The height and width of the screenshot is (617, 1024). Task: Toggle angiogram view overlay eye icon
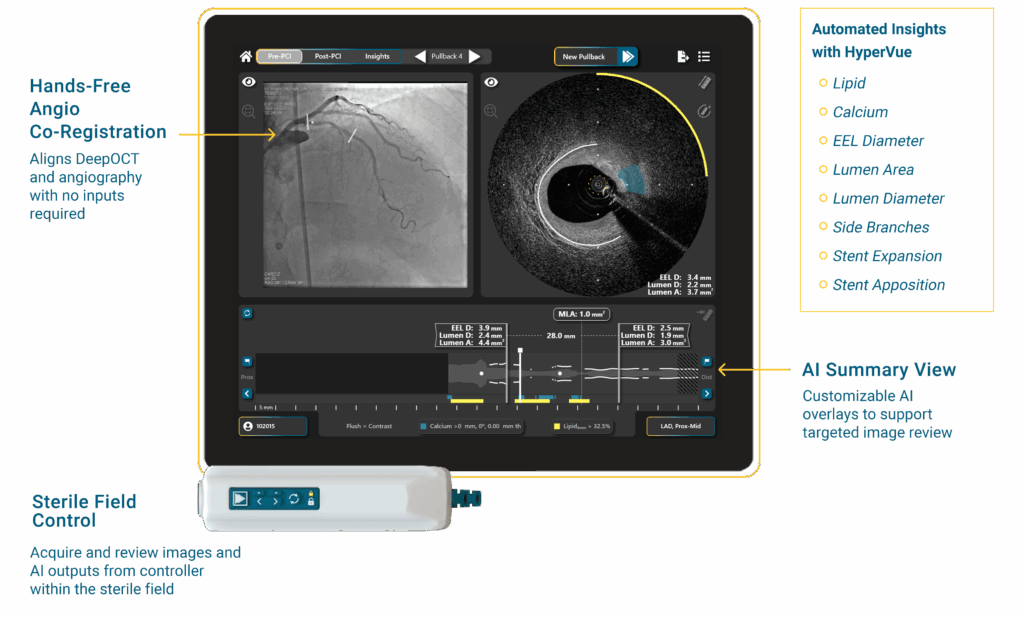pos(248,83)
